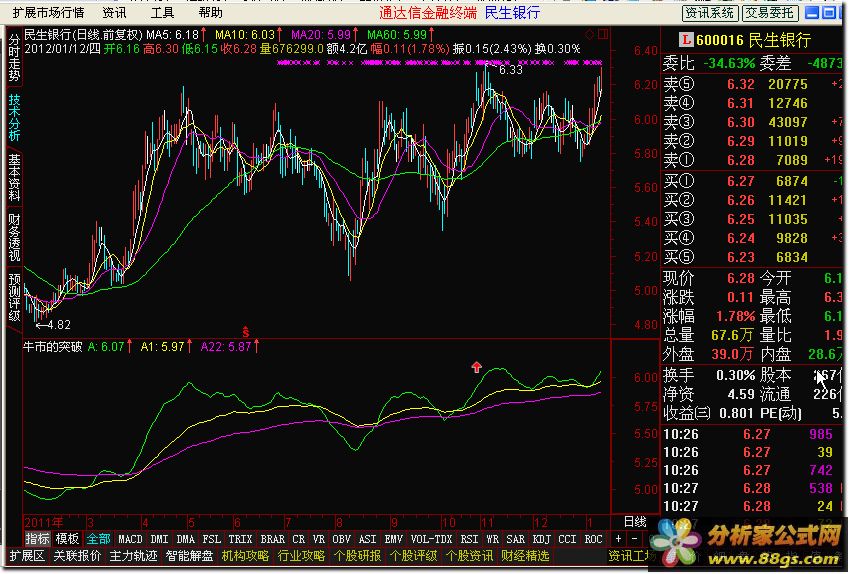Click the 6.33 high price label on chart
The height and width of the screenshot is (574, 850).
(x=511, y=70)
